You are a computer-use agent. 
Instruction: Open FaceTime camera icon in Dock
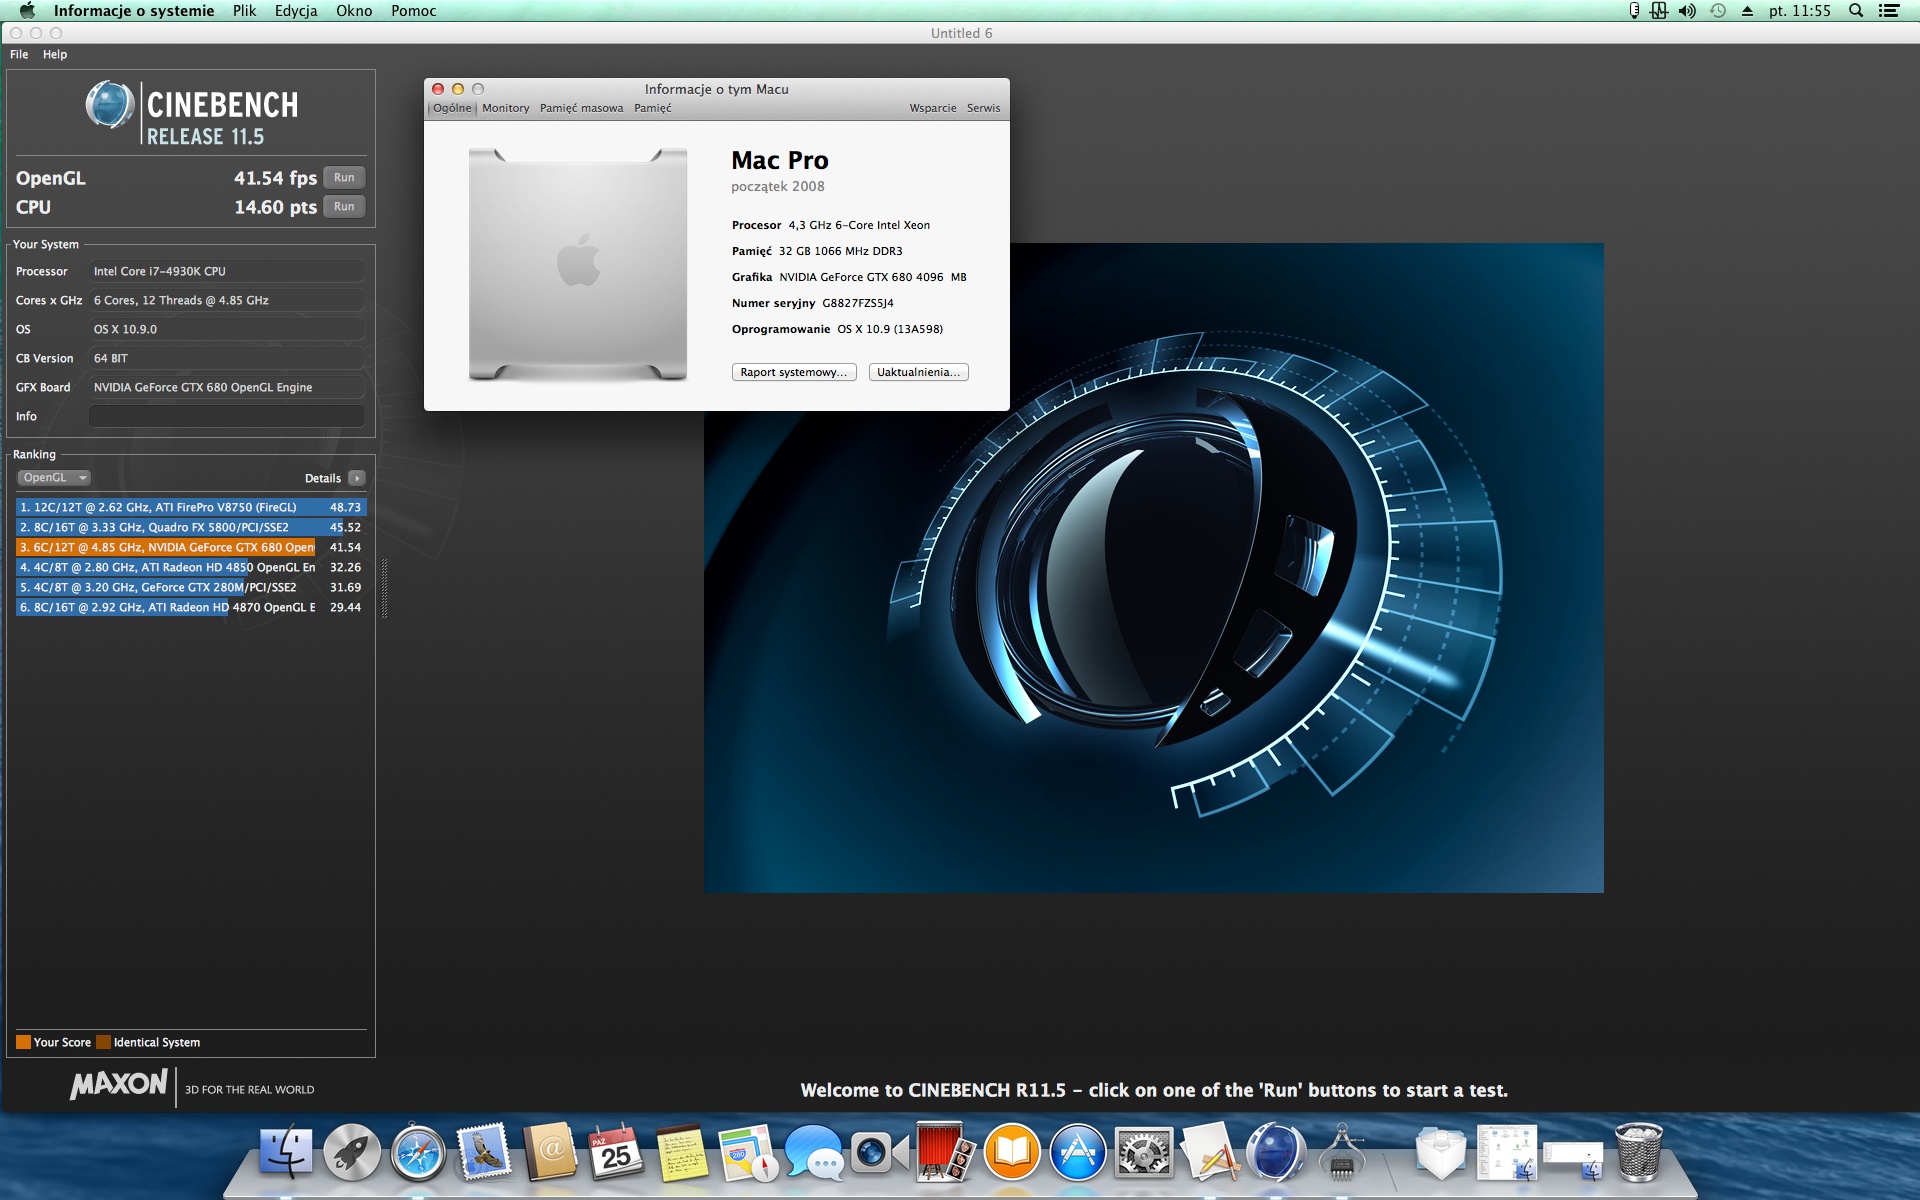pyautogui.click(x=880, y=1152)
